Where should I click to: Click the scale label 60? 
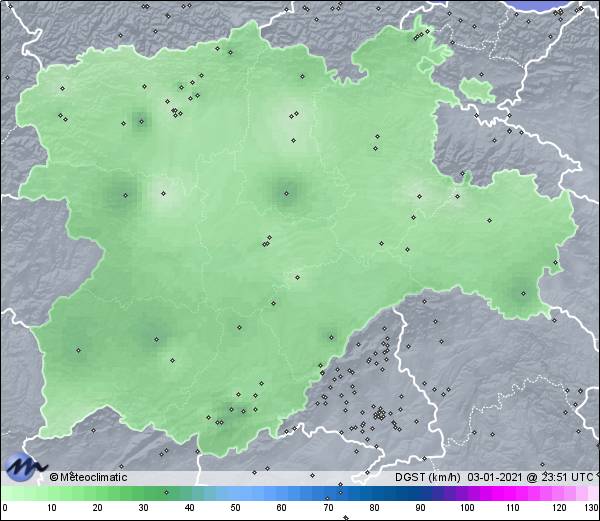pos(282,508)
